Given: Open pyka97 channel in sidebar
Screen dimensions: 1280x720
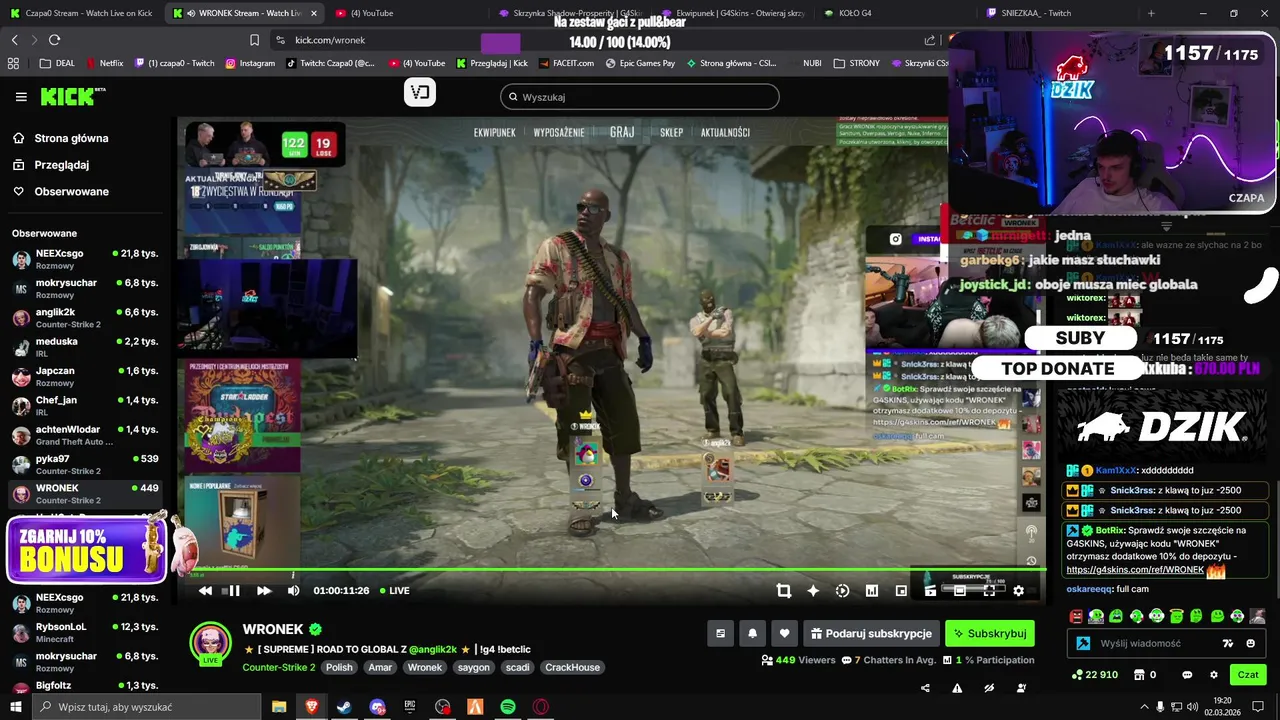Looking at the screenshot, I should (x=85, y=464).
